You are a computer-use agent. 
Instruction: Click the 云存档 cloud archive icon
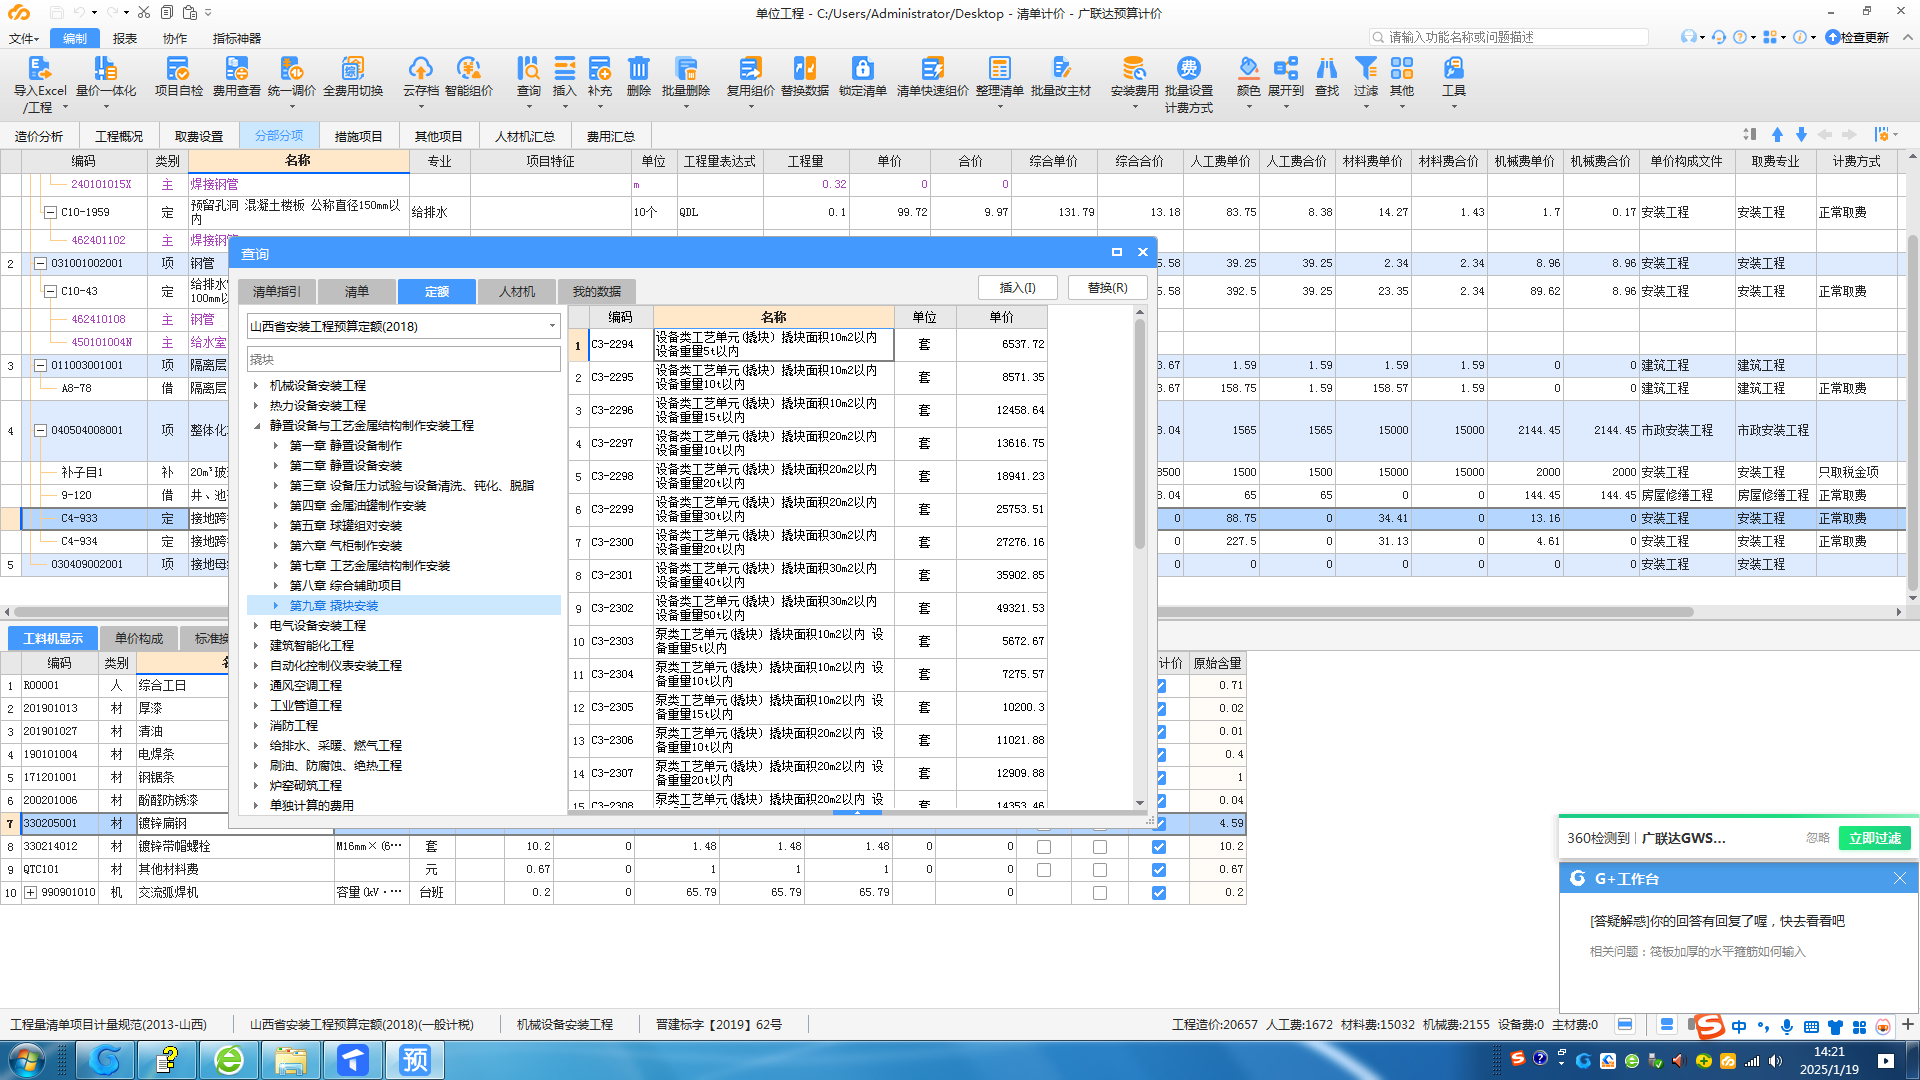420,70
